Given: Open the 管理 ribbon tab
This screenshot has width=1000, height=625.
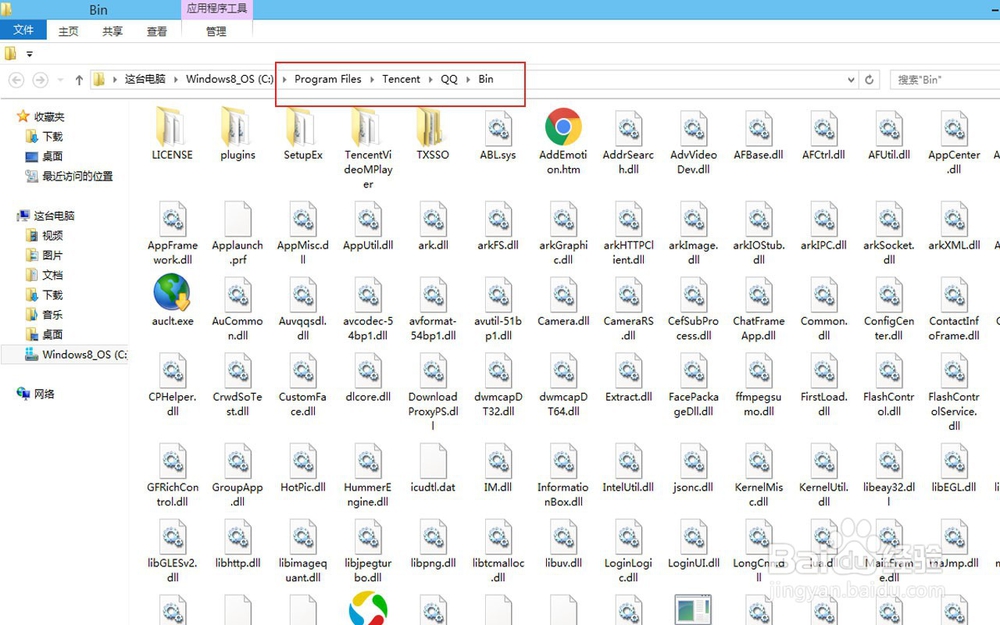Looking at the screenshot, I should [x=216, y=31].
